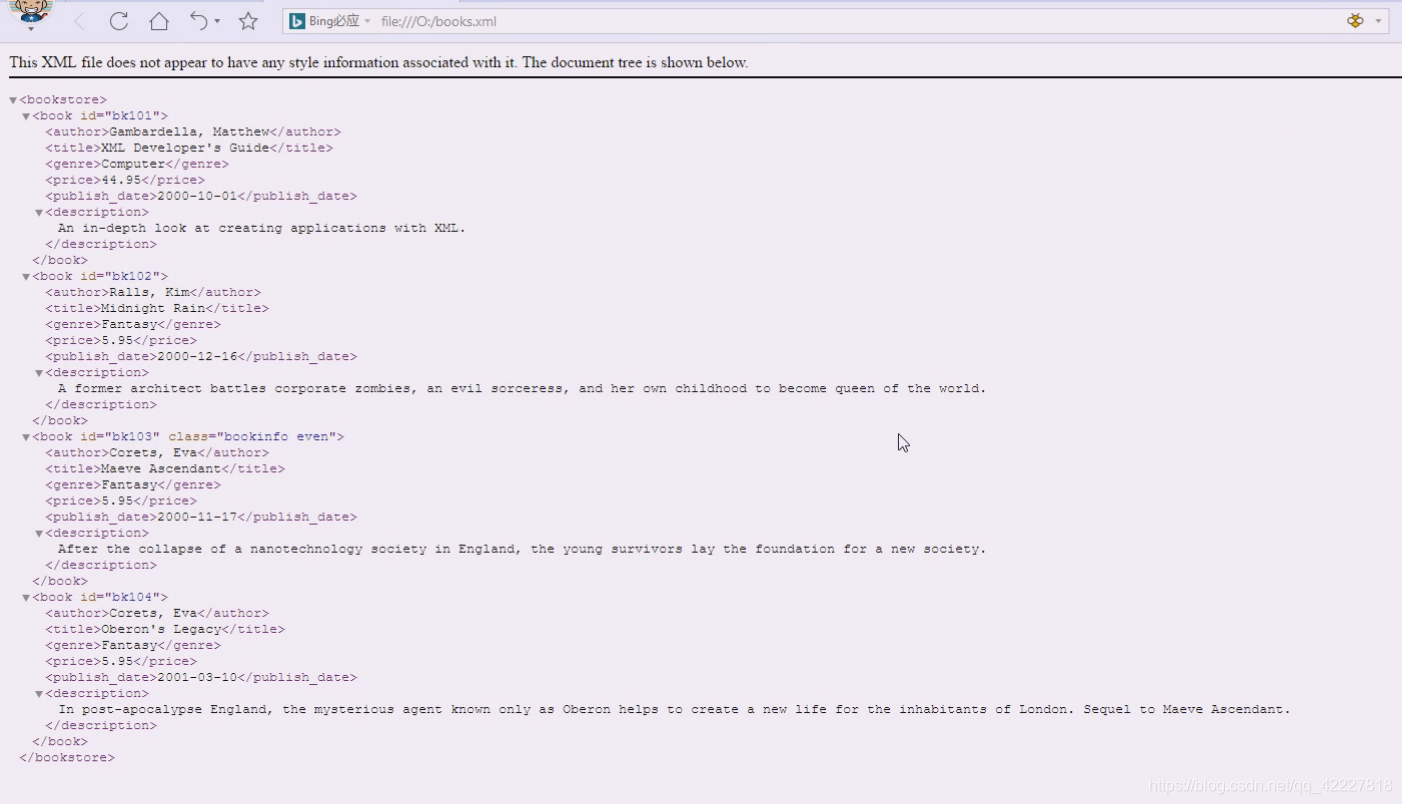Click the undo closed page arrow
Screen dimensions: 1402x804
coord(199,21)
